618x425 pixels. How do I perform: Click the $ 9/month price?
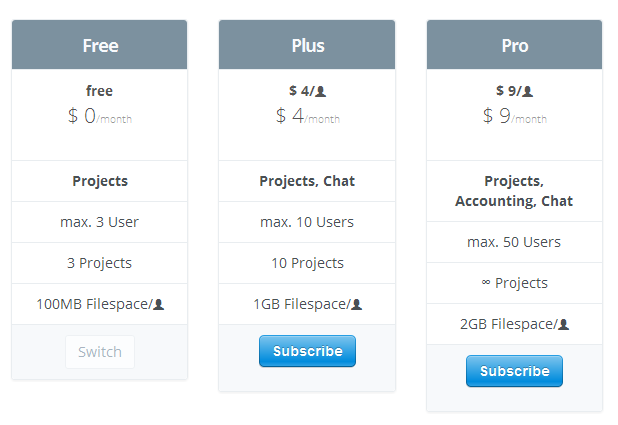pos(515,116)
